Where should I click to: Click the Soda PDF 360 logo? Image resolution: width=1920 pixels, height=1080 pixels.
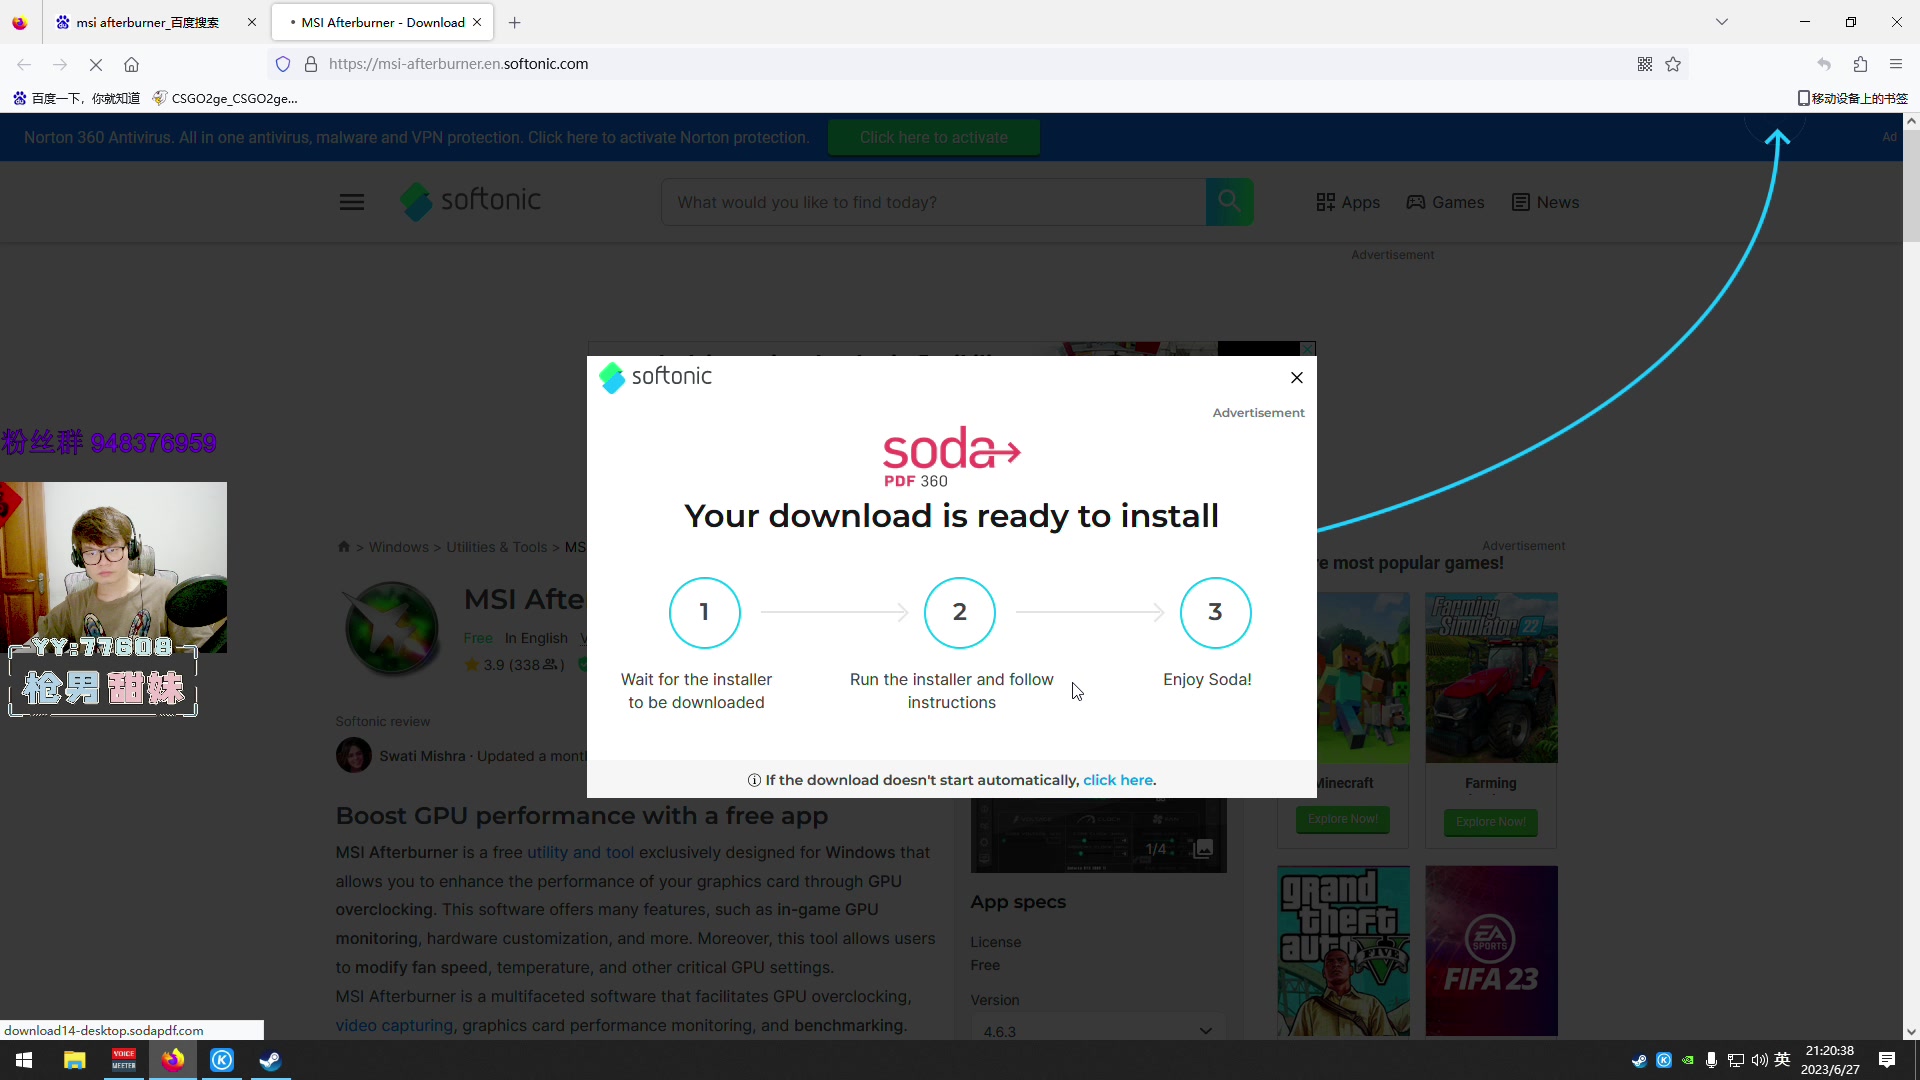point(951,457)
